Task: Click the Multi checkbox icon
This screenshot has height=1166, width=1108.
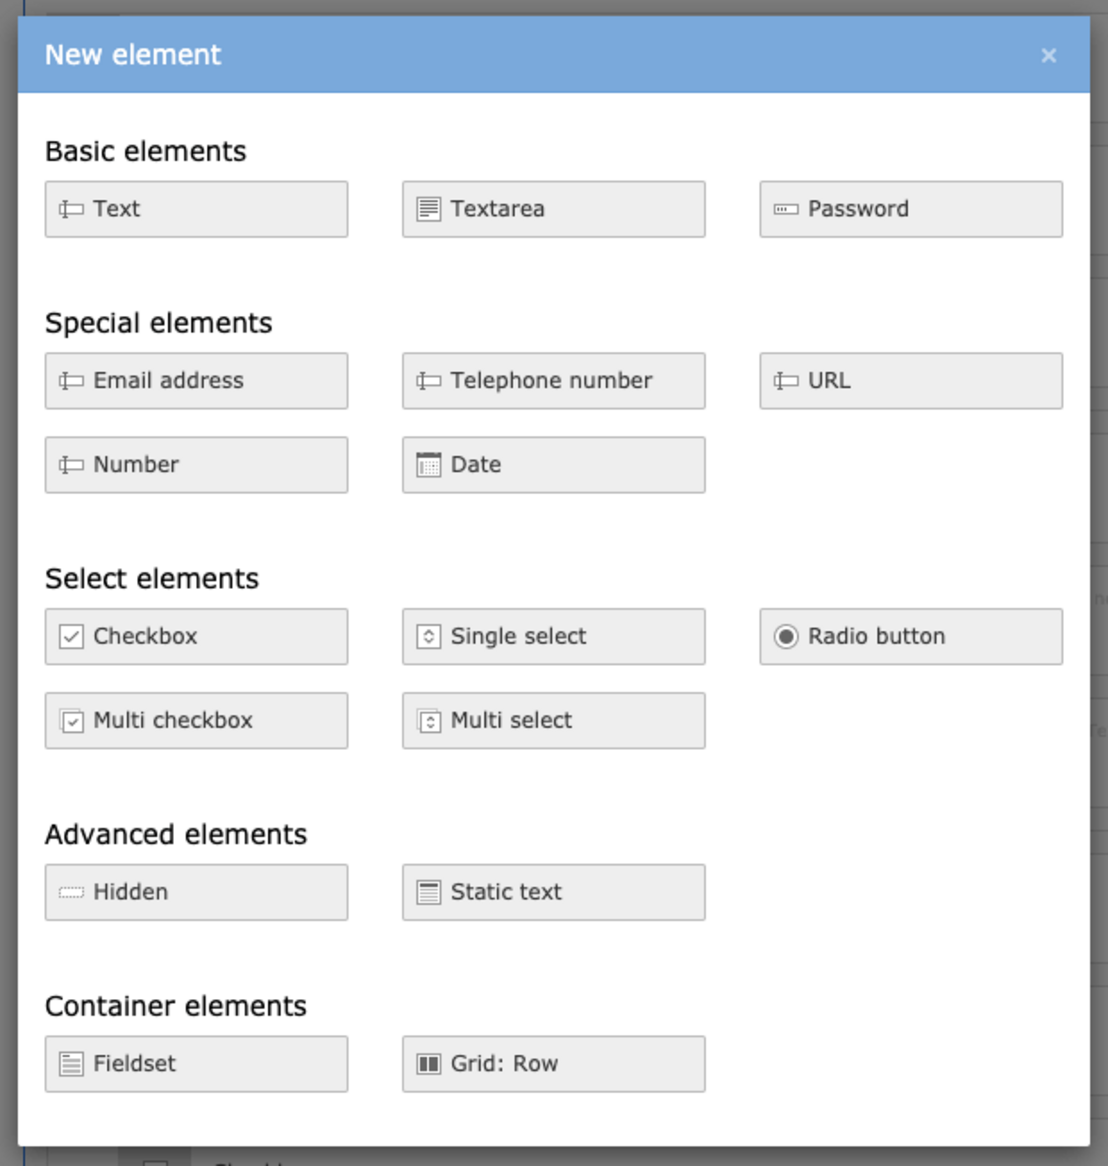Action: point(71,721)
